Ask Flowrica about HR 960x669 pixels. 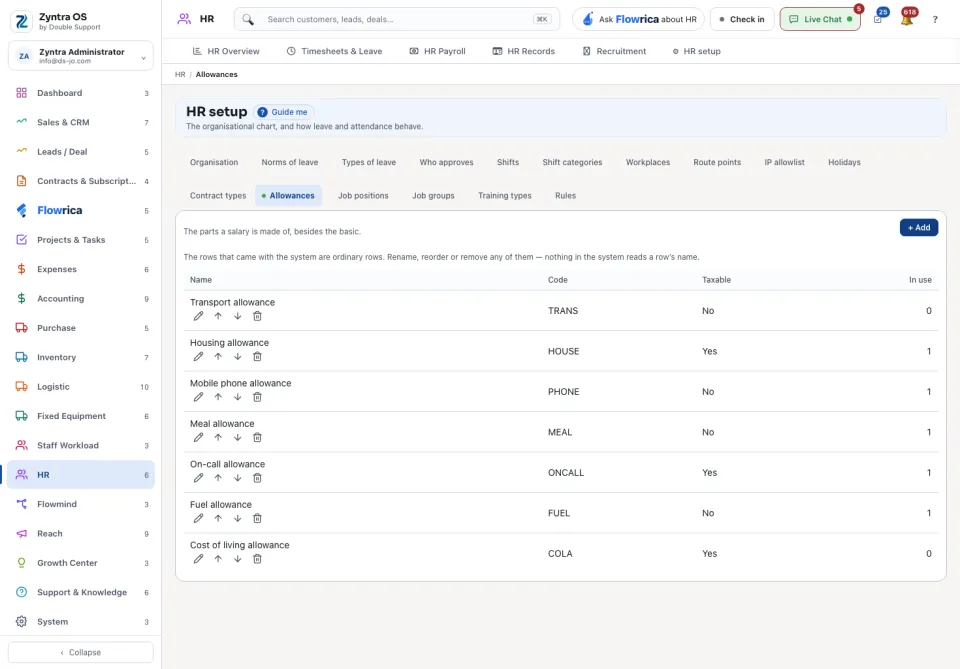(x=639, y=19)
